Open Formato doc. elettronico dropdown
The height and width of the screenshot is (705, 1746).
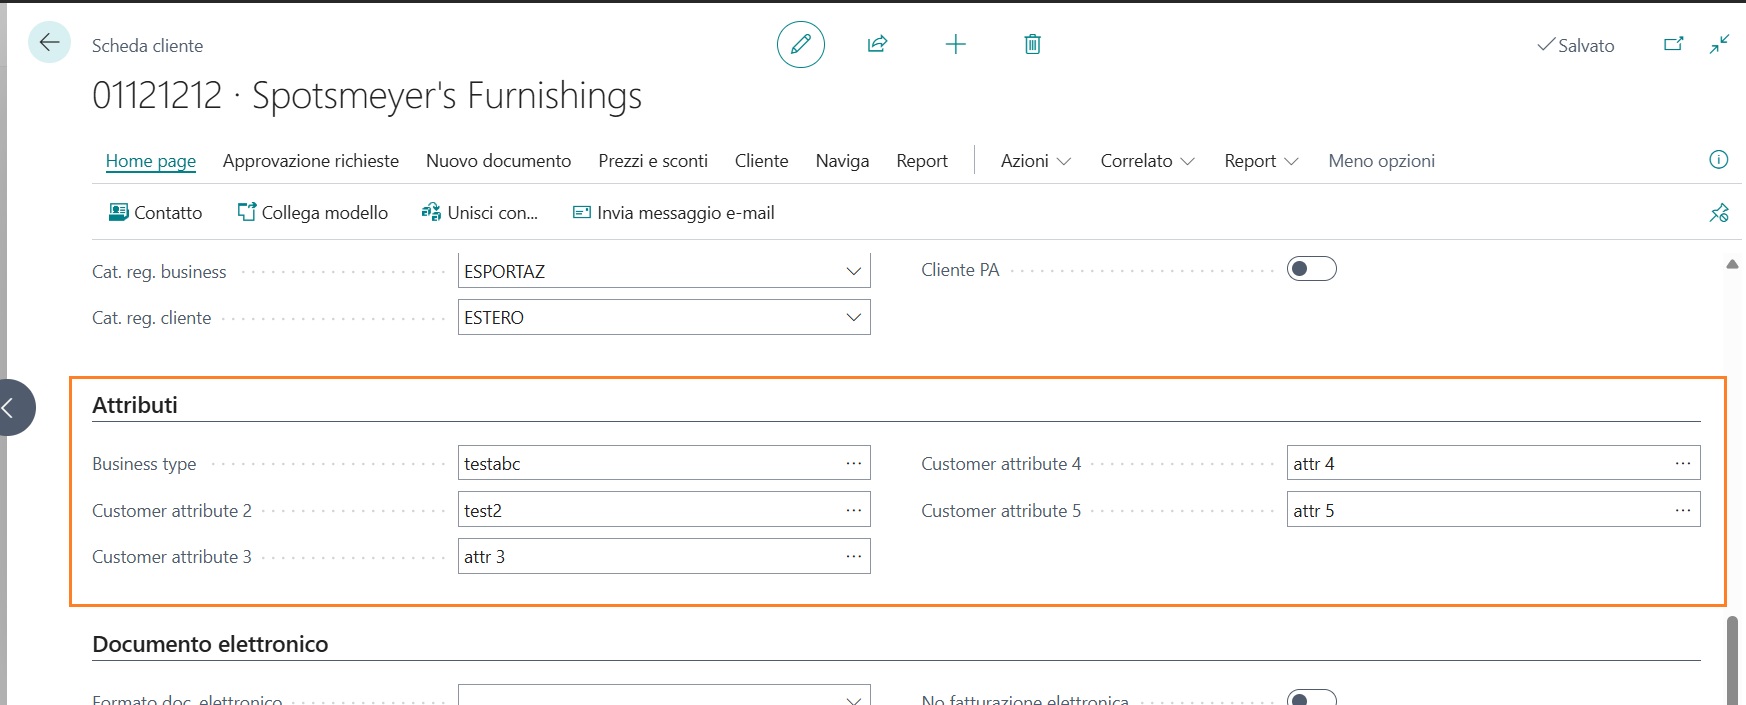point(853,699)
